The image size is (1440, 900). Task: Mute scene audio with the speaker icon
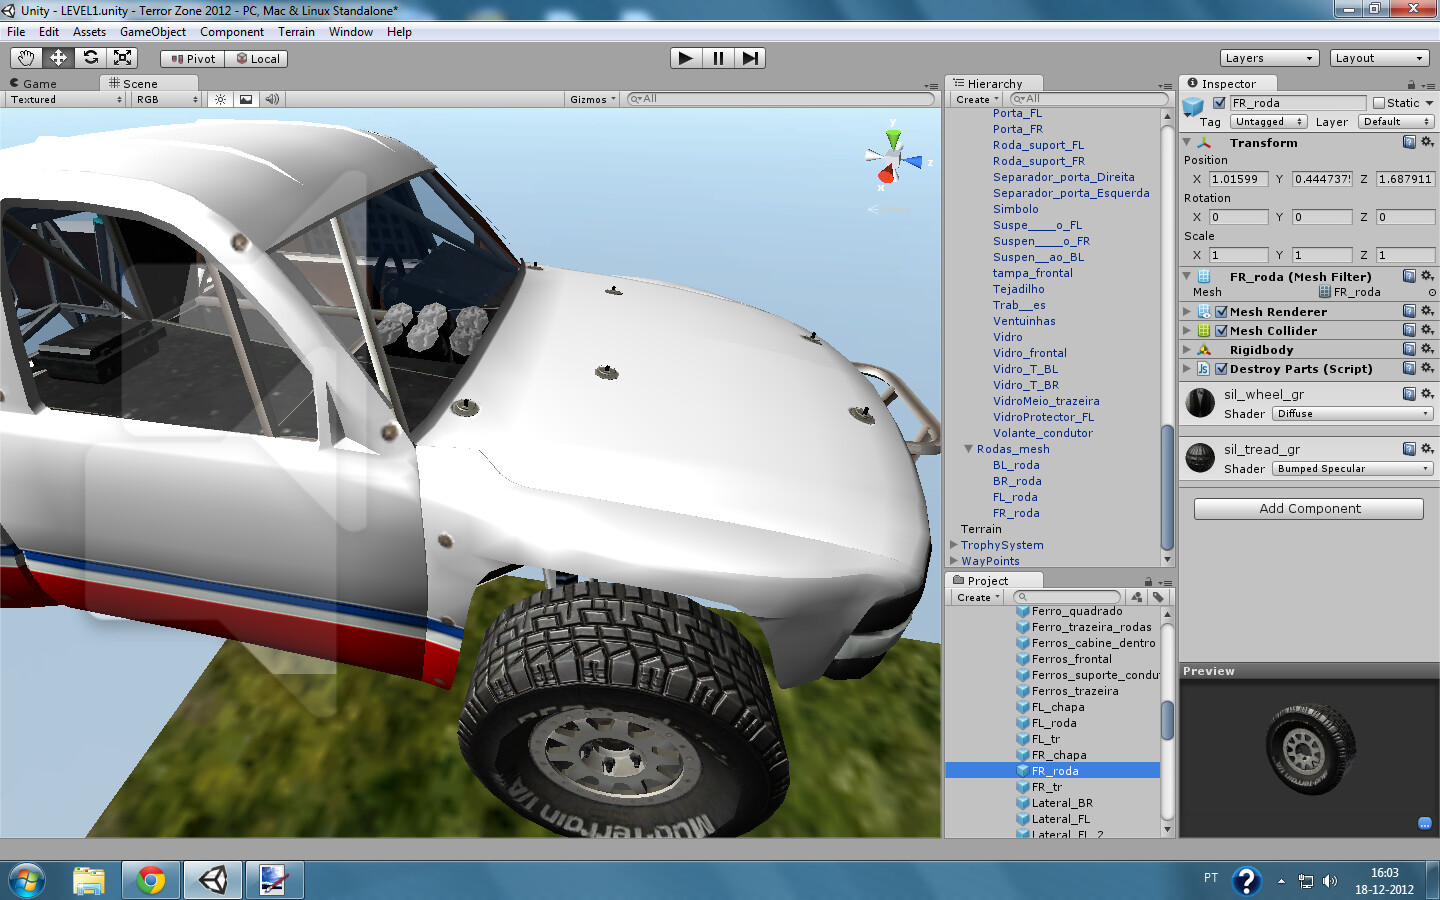271,99
